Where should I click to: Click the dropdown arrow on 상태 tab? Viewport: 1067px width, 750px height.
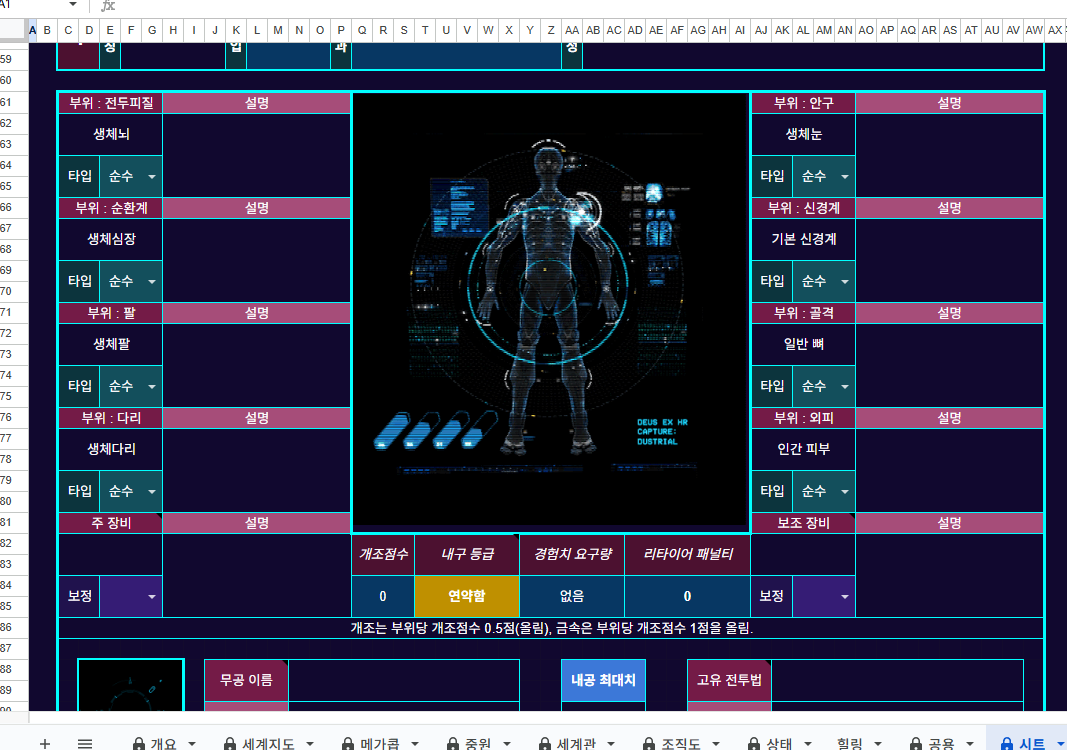[807, 744]
